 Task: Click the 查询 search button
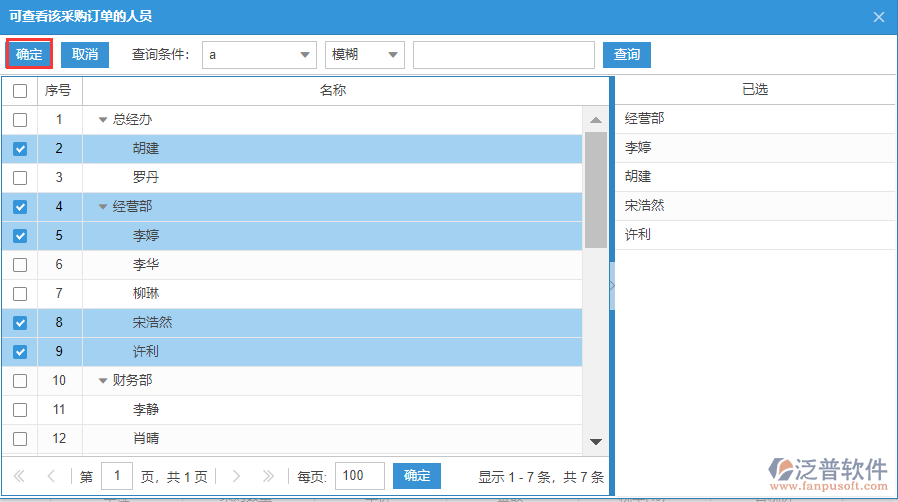[627, 54]
